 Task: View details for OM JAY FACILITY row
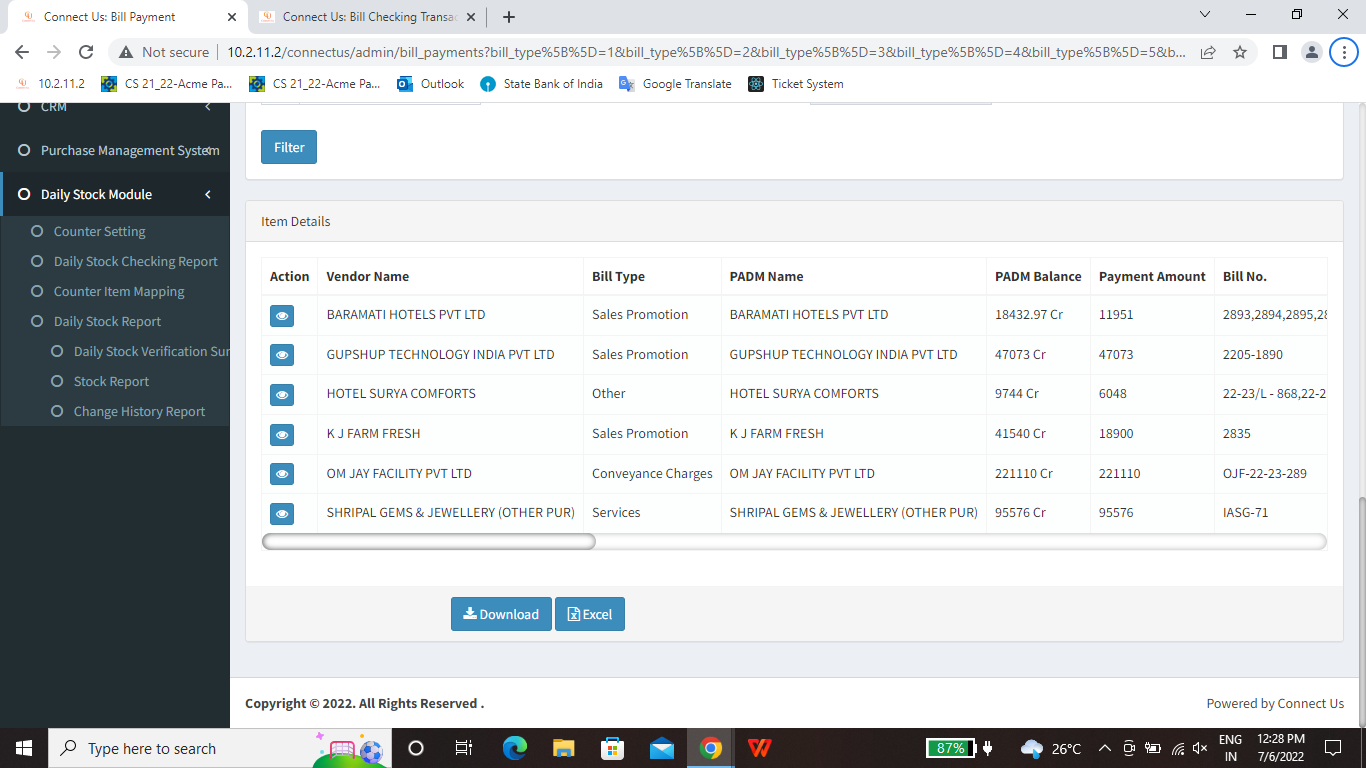click(x=282, y=474)
